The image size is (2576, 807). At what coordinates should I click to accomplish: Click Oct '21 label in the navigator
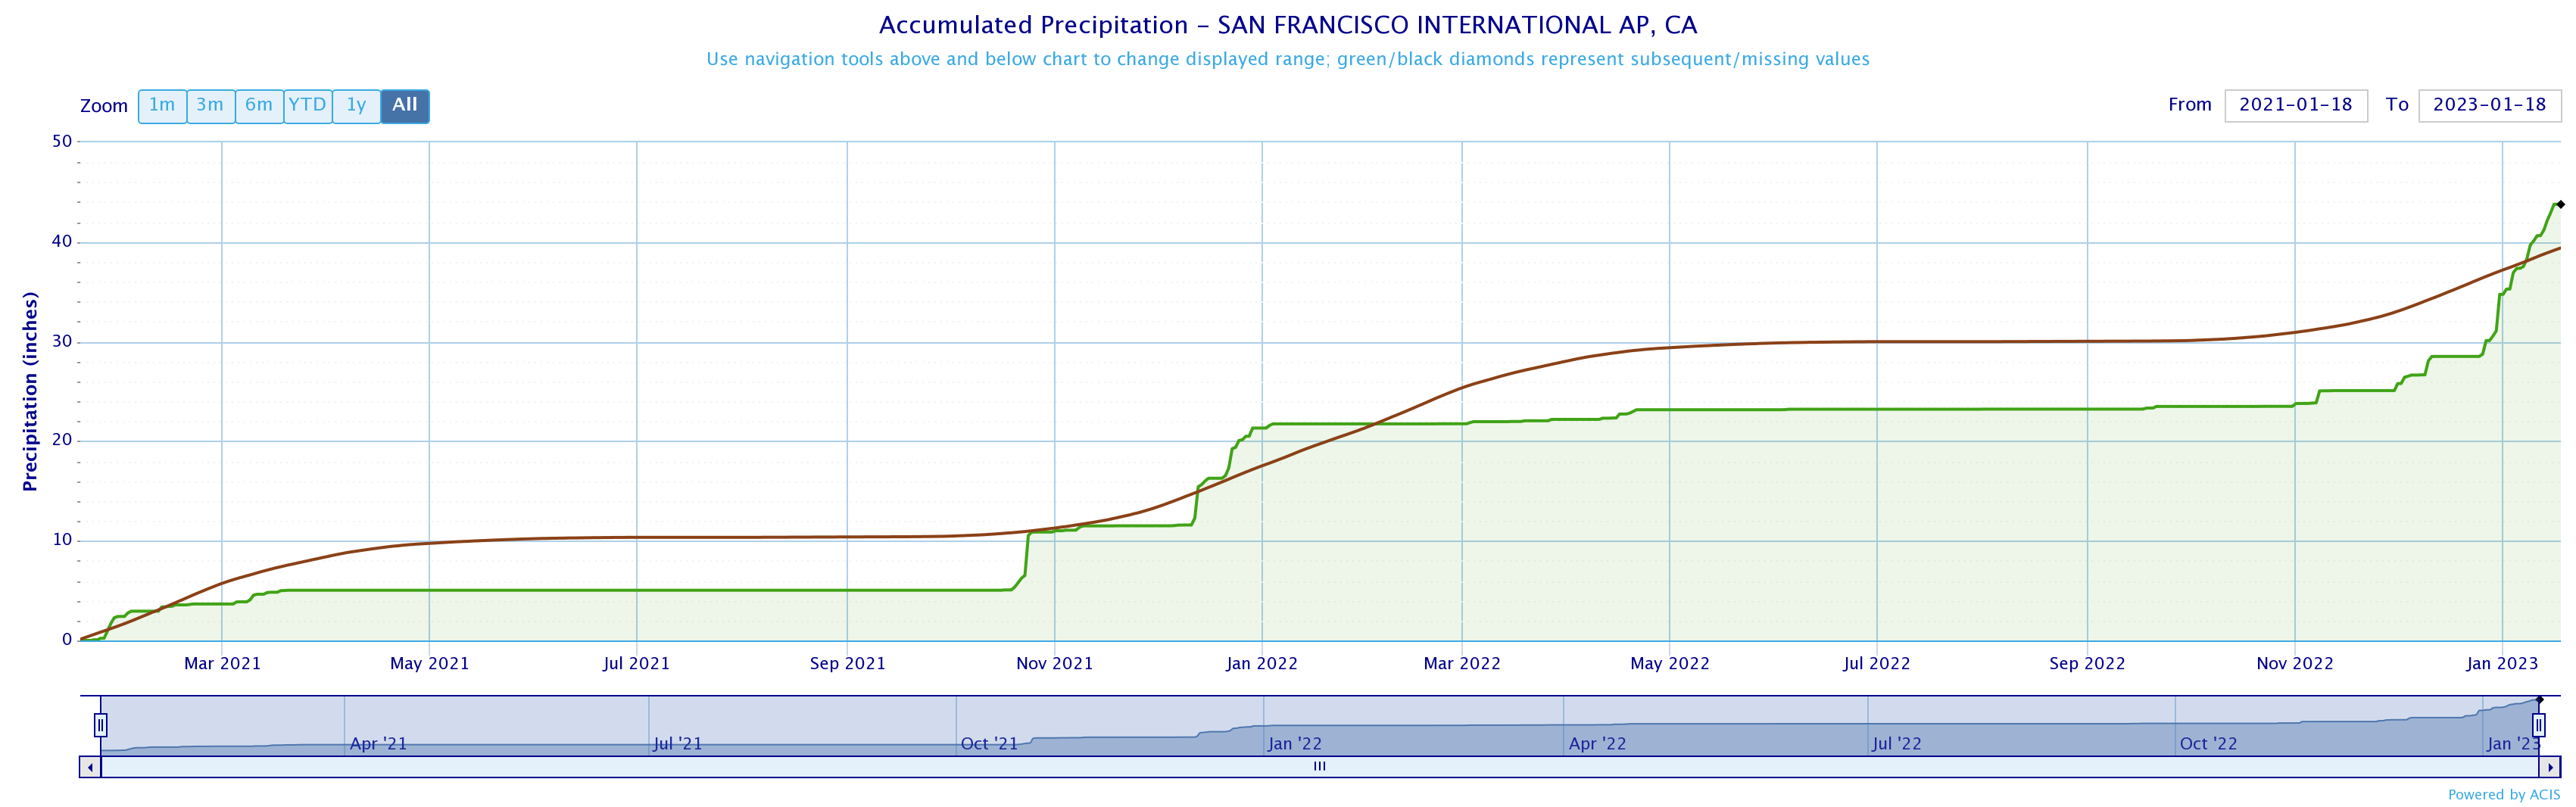pyautogui.click(x=989, y=744)
